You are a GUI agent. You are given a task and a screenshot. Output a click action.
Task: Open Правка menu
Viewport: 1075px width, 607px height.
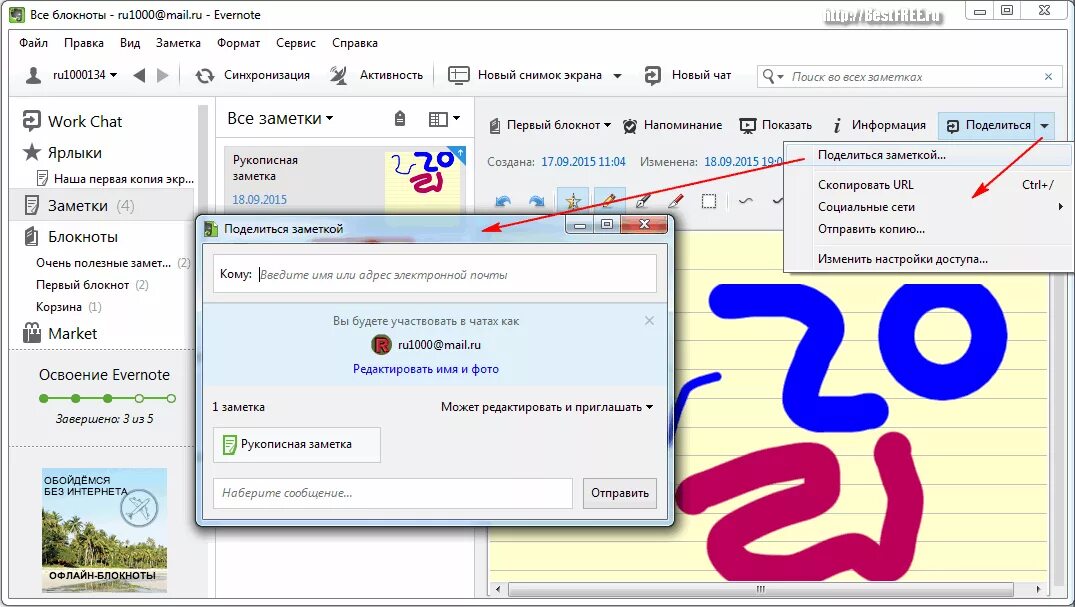pos(84,43)
